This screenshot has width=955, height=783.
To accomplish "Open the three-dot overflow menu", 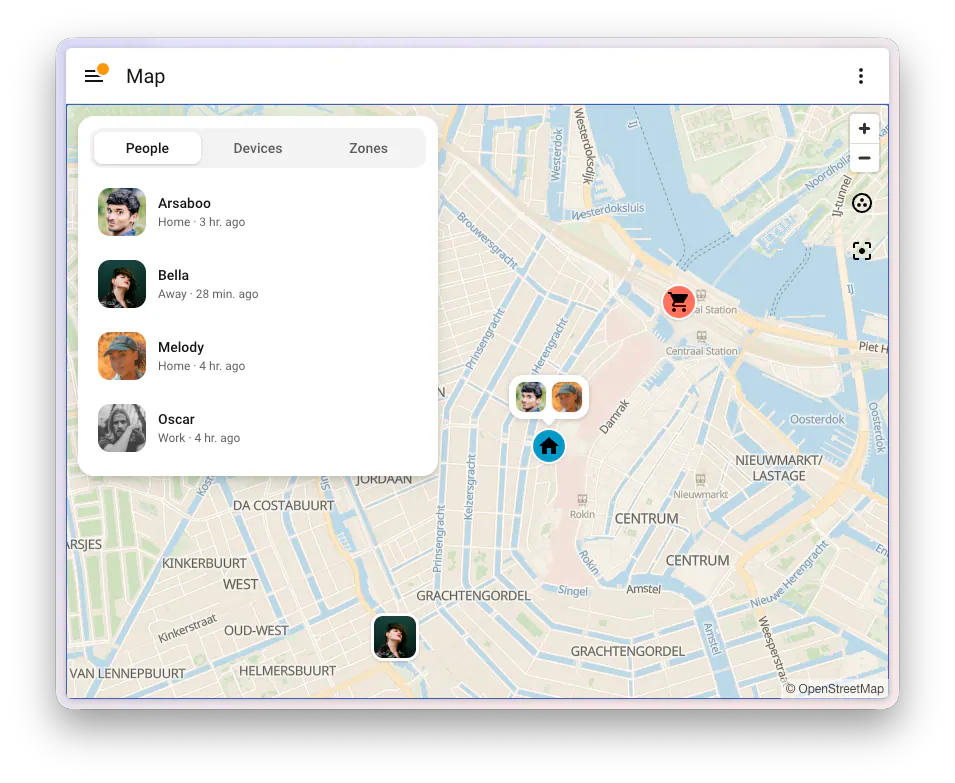I will coord(861,76).
